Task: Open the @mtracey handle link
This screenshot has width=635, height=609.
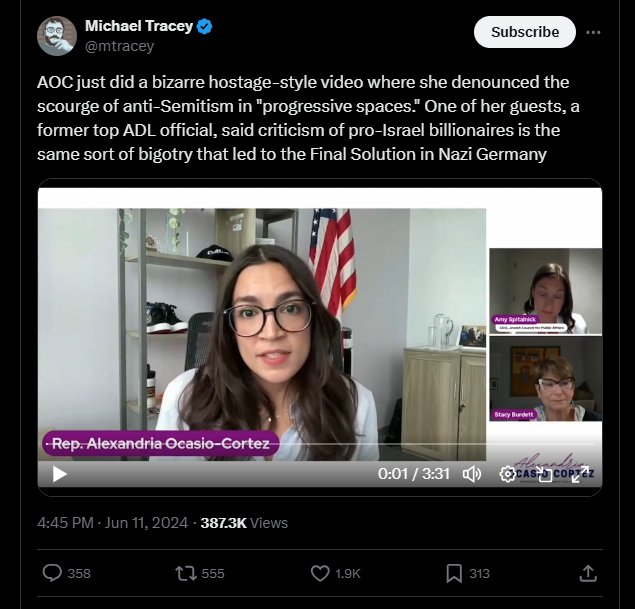Action: 119,46
